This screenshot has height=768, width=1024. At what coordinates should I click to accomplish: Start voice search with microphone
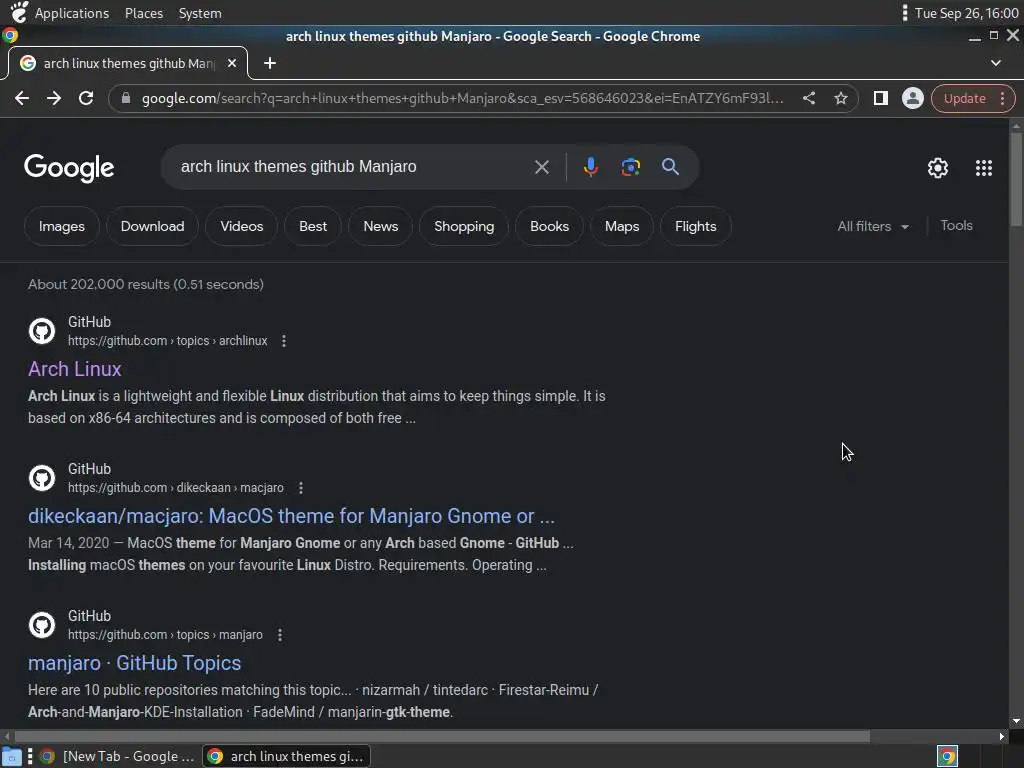click(590, 167)
